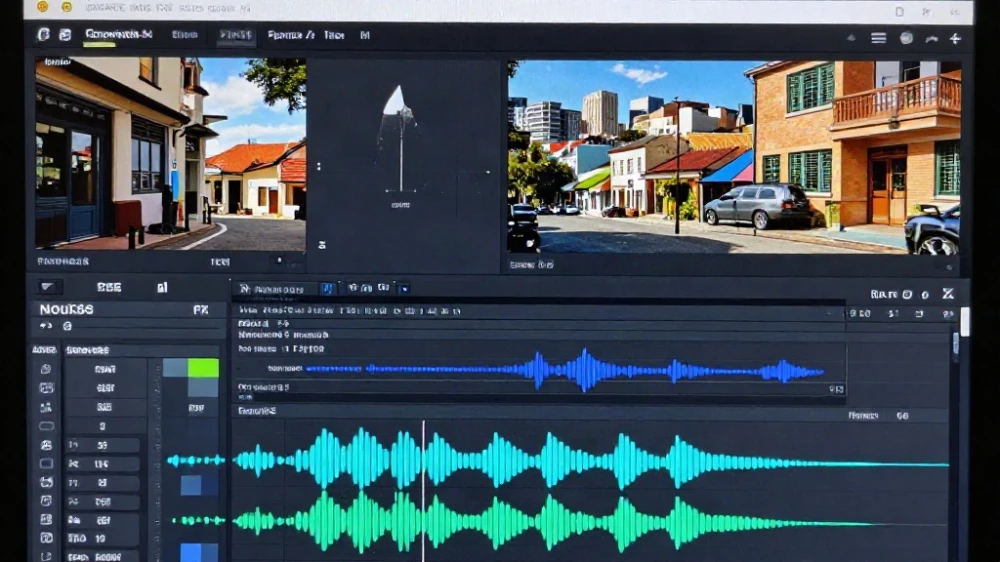Click the Z-shaped icon at the timeline's top right

point(948,293)
